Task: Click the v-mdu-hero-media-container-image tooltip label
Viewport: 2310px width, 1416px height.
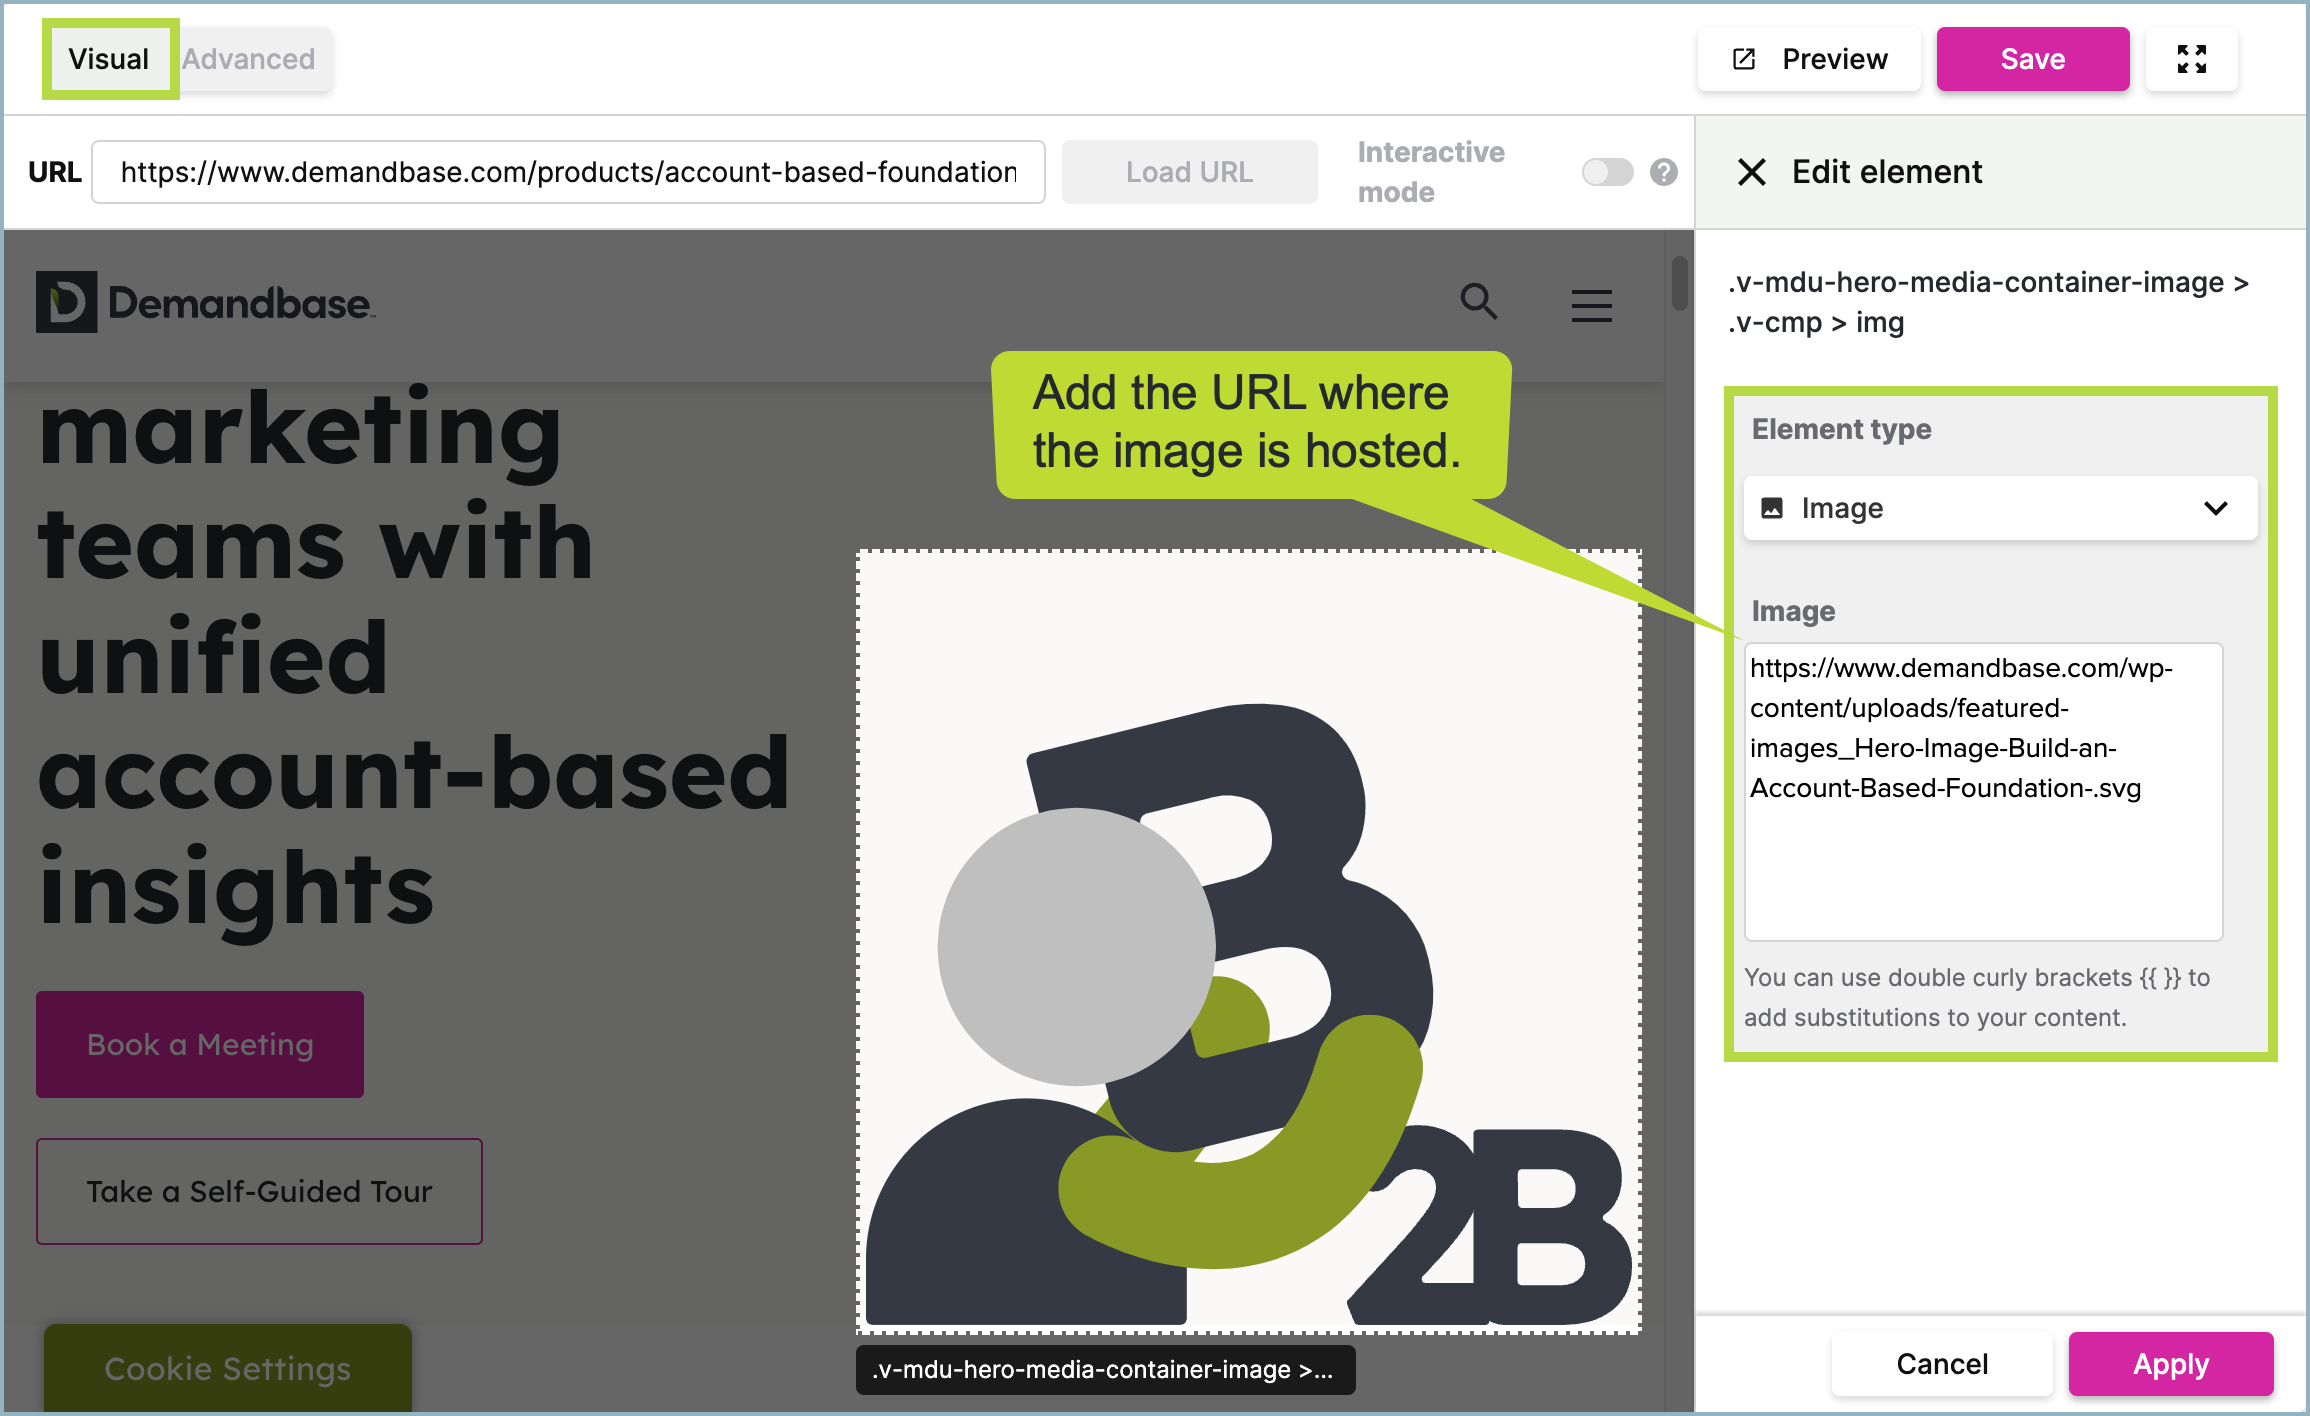Action: (1105, 1369)
